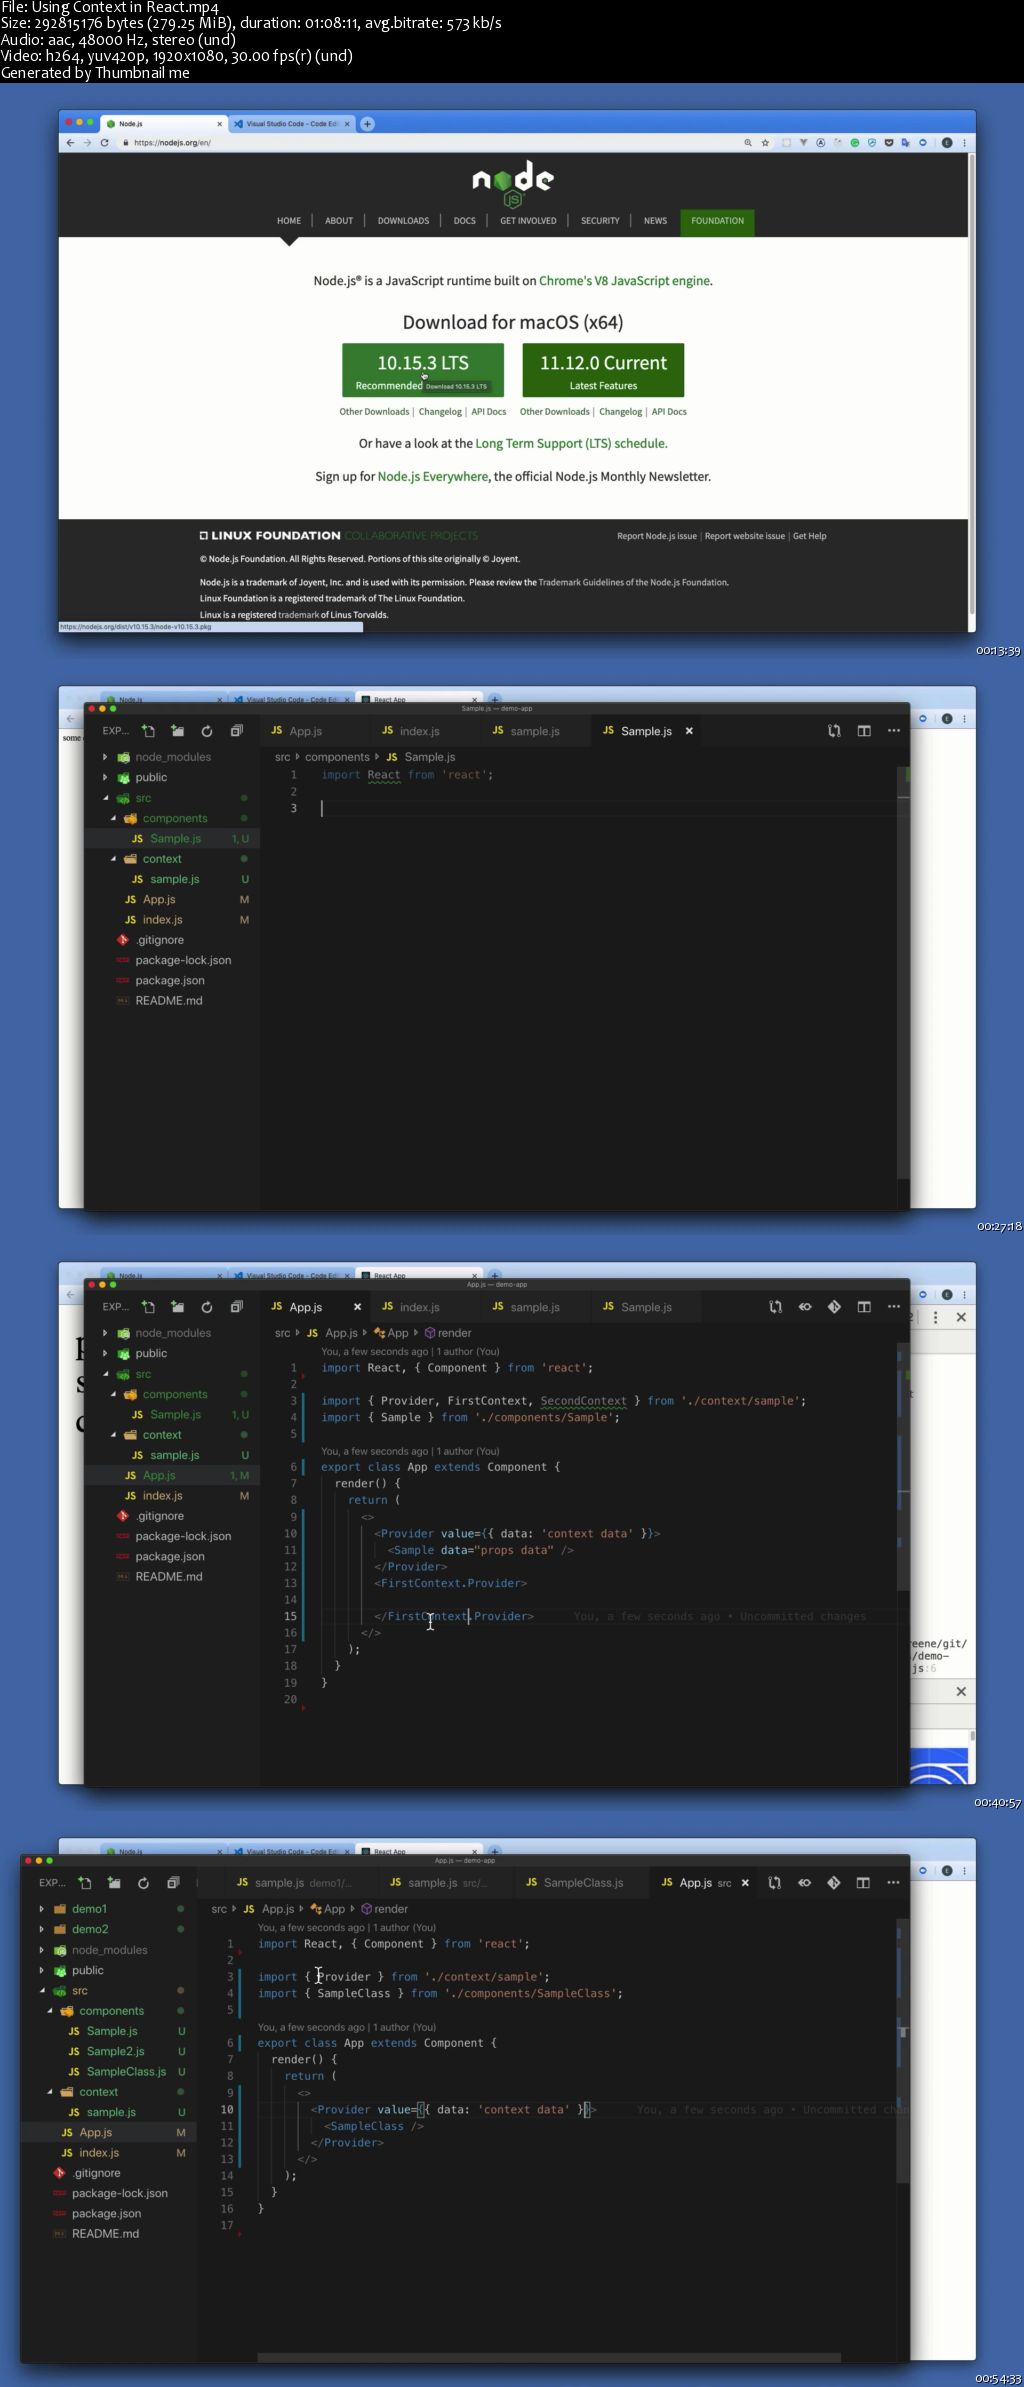
Task: Click the Node.js logo on the website header
Action: [513, 183]
